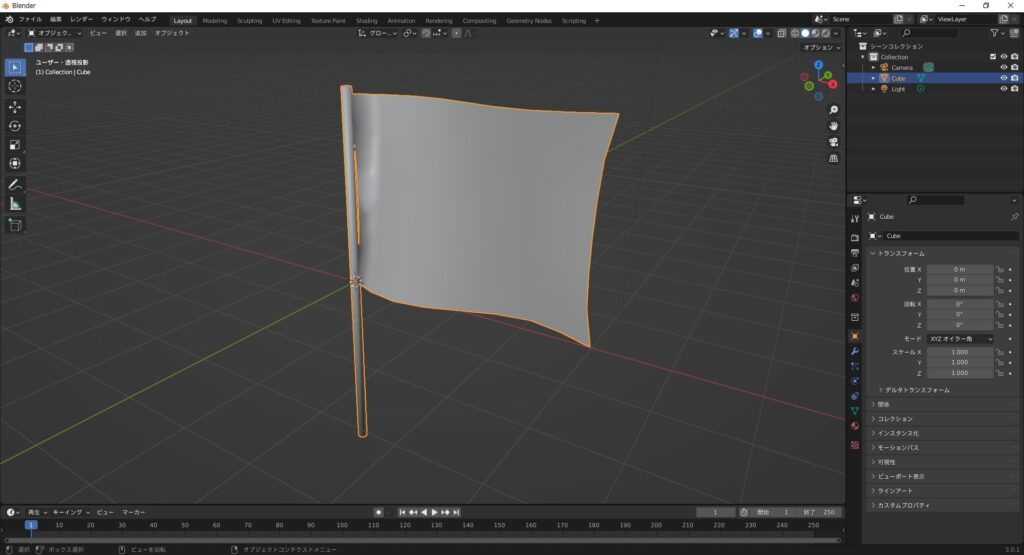The image size is (1024, 555).
Task: Open the Modifier properties wrench tab
Action: (855, 351)
